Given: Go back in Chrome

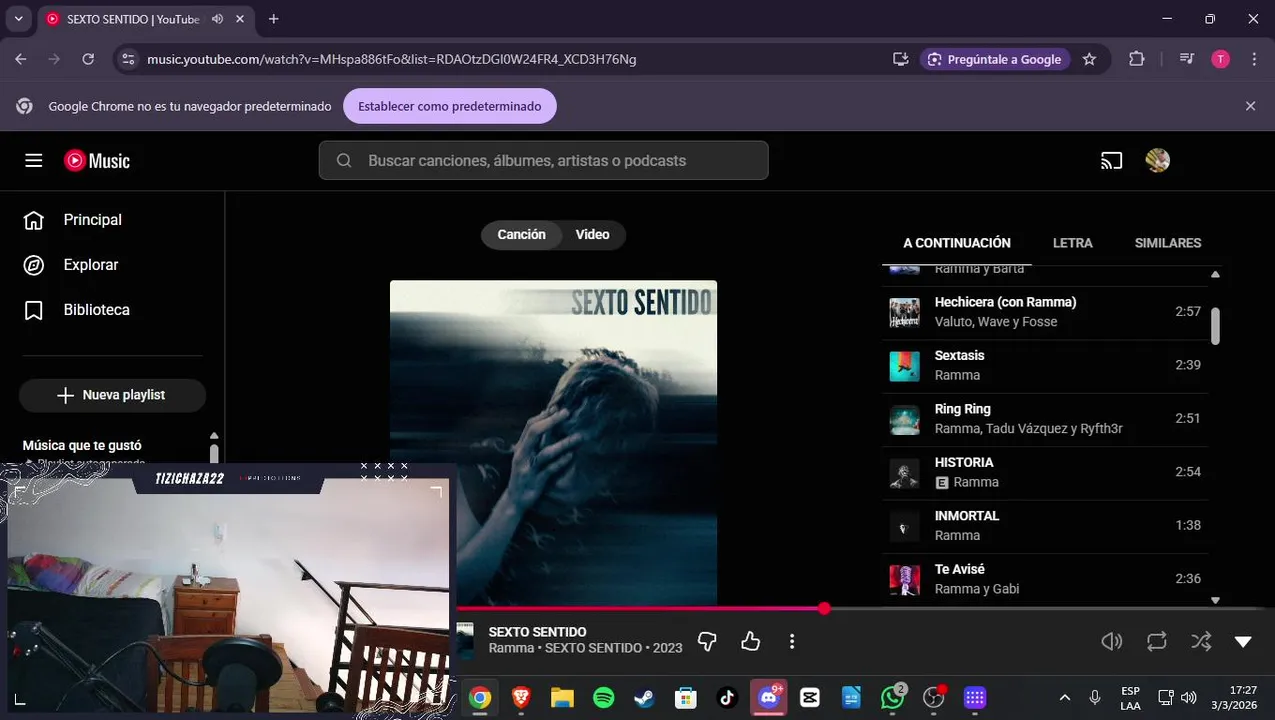Looking at the screenshot, I should pos(21,59).
